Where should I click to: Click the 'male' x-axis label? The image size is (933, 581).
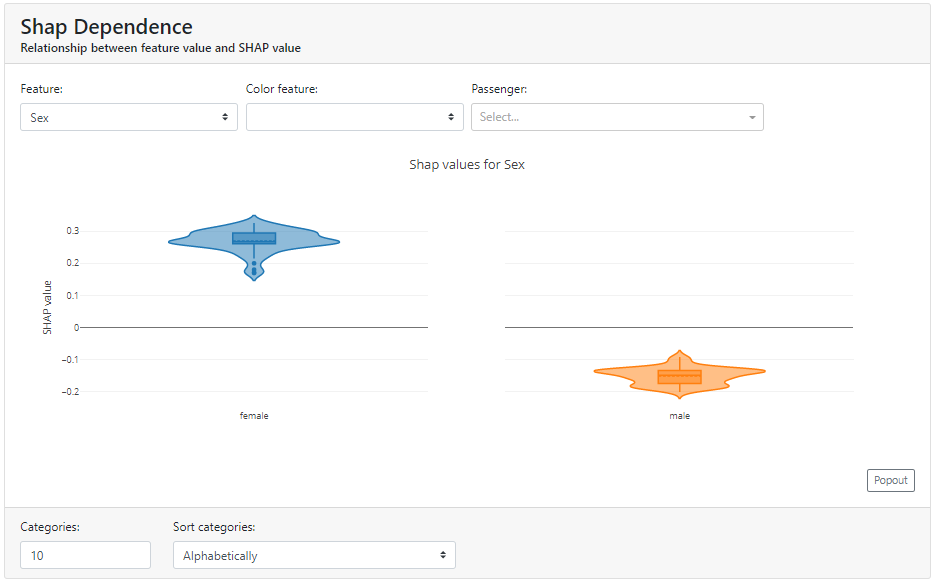[x=679, y=415]
